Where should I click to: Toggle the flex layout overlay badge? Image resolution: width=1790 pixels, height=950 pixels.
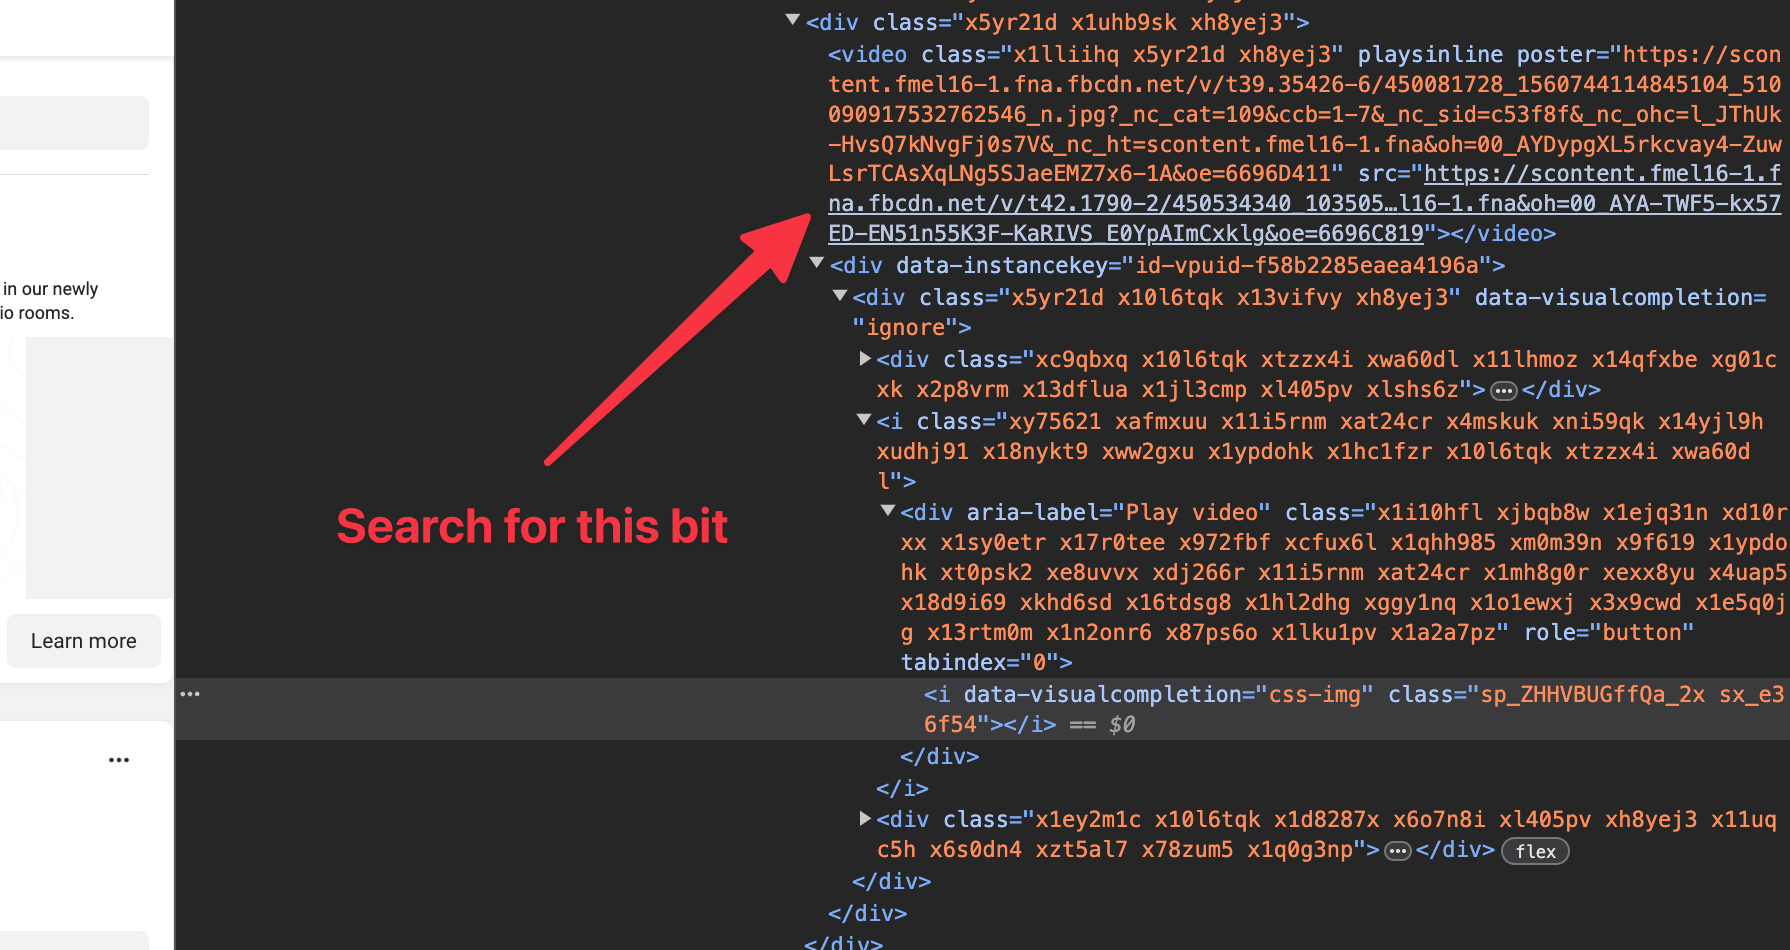pyautogui.click(x=1534, y=851)
